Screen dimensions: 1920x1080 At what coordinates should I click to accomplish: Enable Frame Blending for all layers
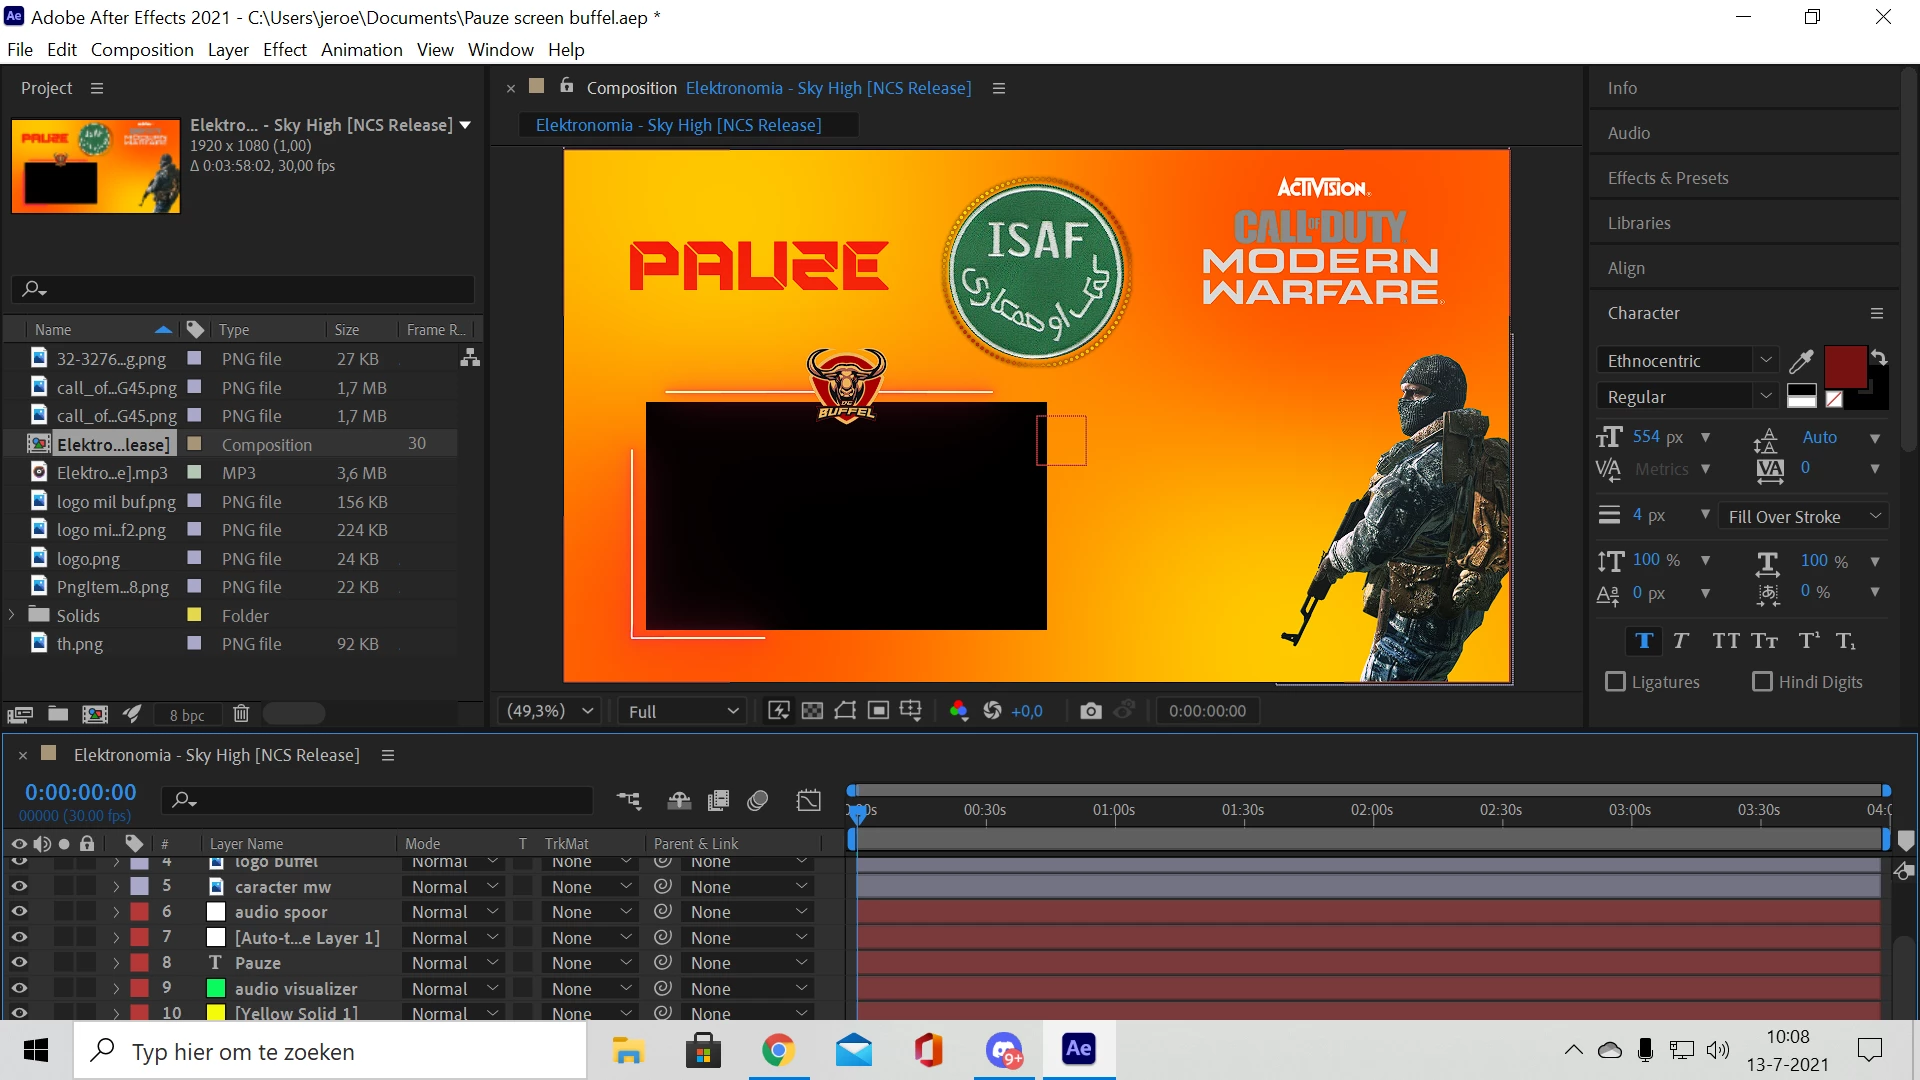coord(718,801)
